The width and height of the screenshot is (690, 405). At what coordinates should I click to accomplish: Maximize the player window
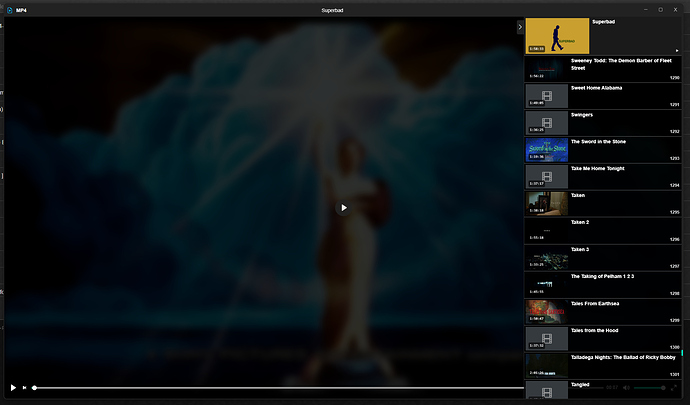click(660, 9)
